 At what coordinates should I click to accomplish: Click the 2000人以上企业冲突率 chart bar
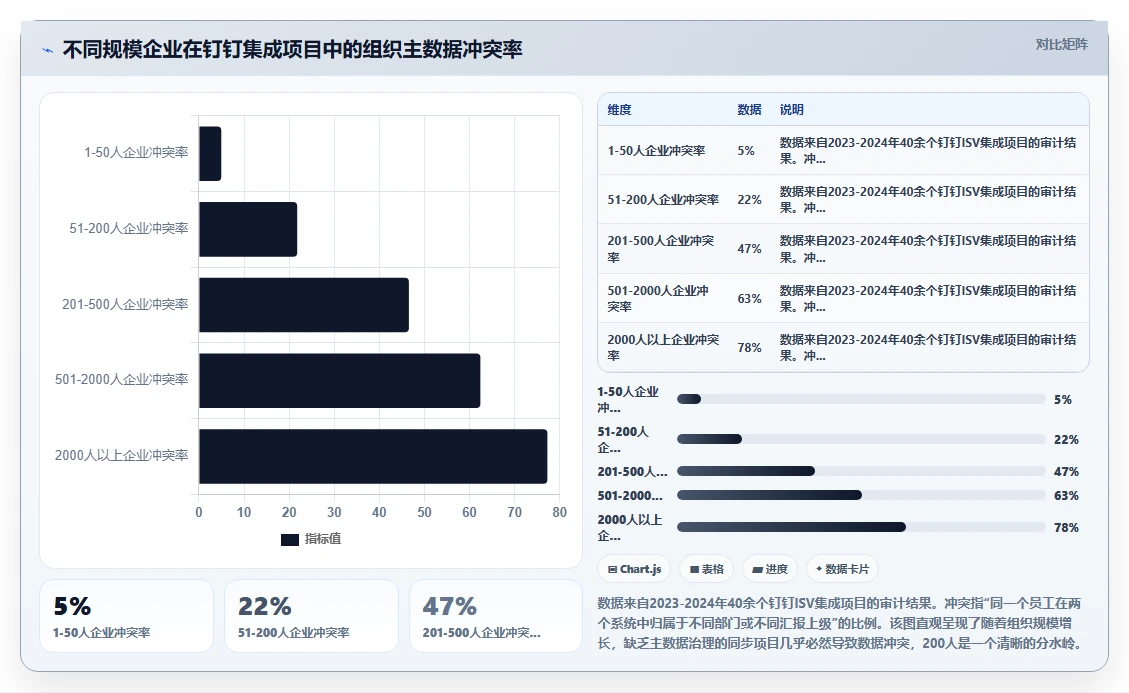(x=373, y=456)
